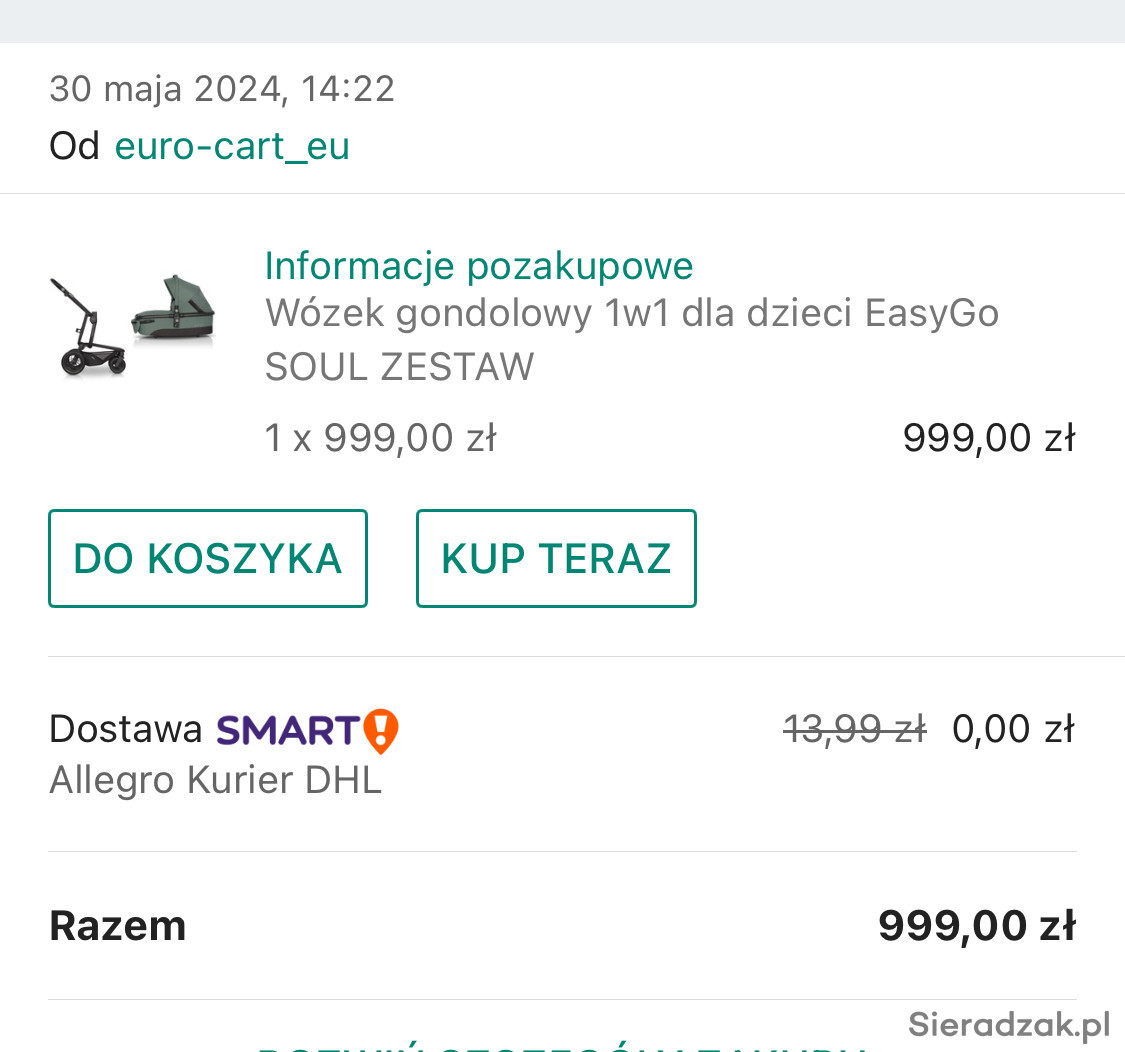Viewport: 1125px width, 1052px height.
Task: Open Informacje pozakupowe link
Action: pos(479,267)
